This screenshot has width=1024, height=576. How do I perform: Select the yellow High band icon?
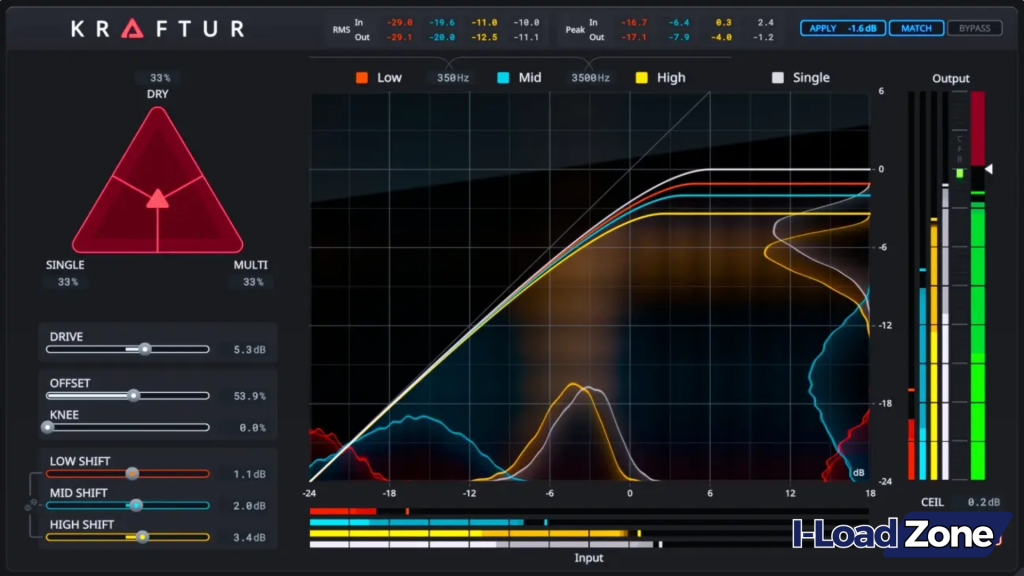641,76
